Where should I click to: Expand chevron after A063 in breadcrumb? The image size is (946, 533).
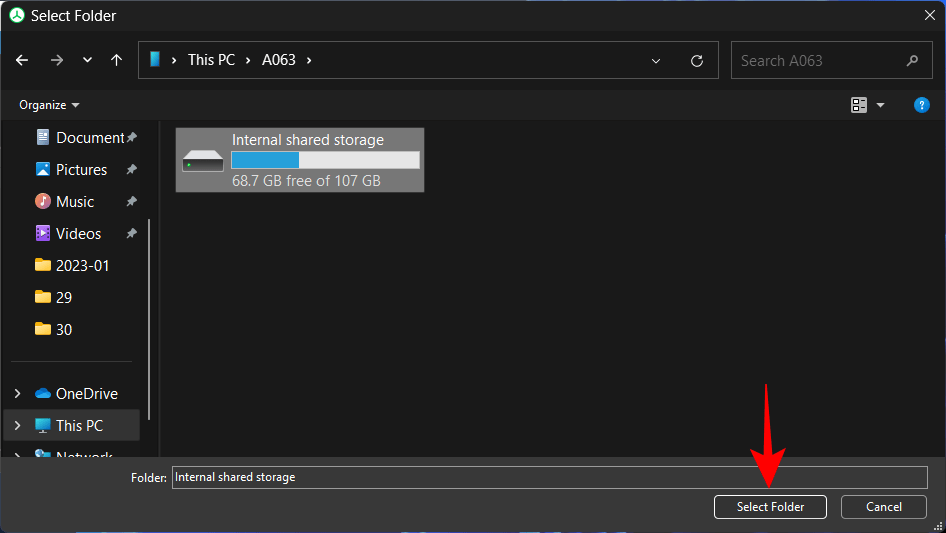pyautogui.click(x=309, y=60)
